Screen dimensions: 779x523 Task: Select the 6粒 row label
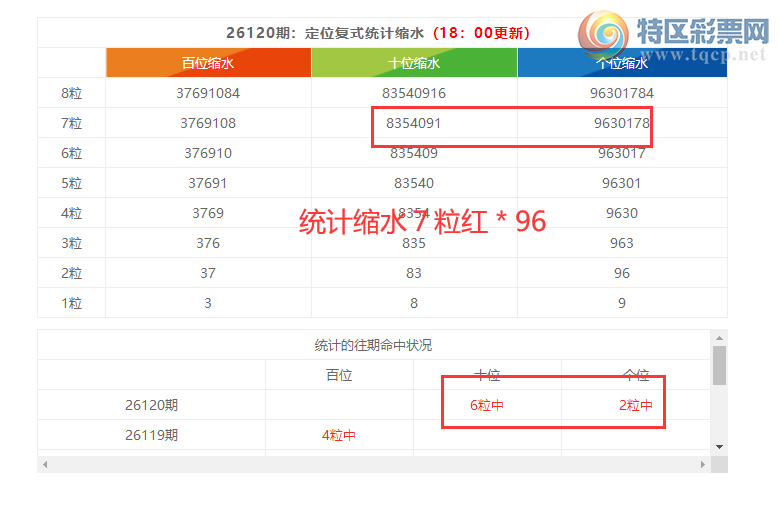pyautogui.click(x=72, y=153)
